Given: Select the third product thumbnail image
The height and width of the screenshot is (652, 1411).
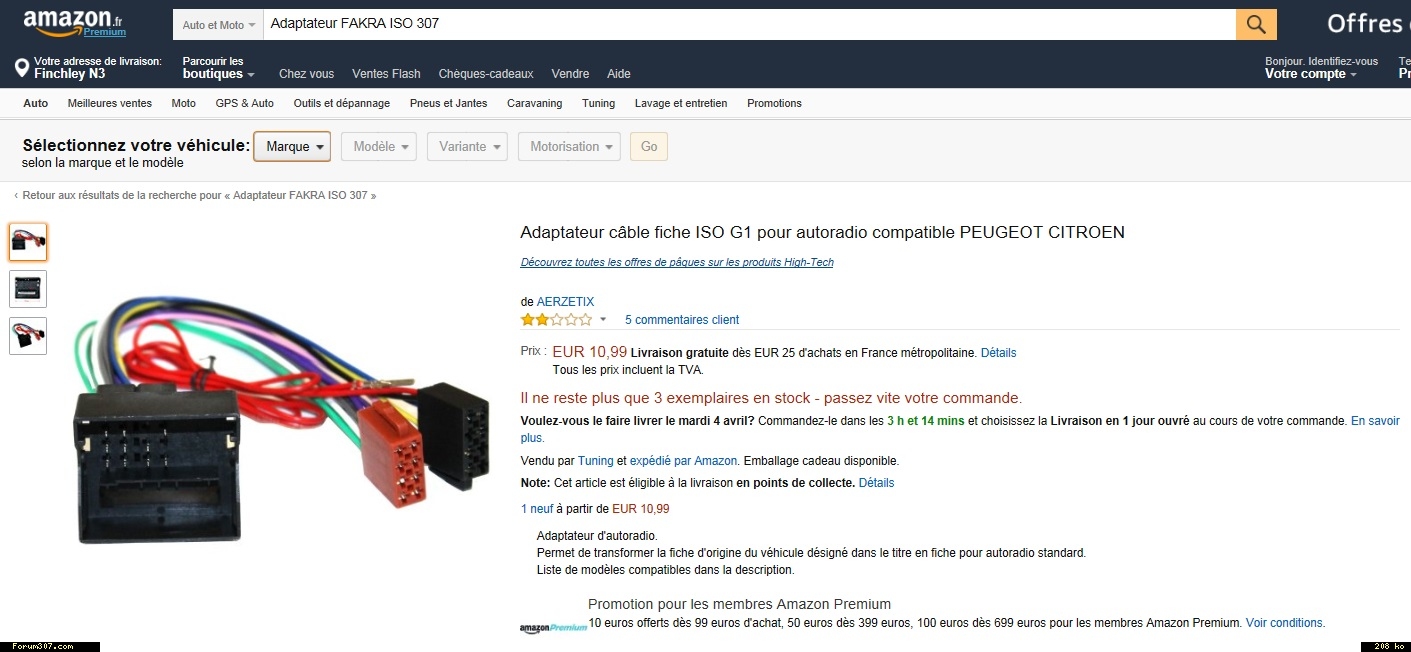Looking at the screenshot, I should (28, 336).
